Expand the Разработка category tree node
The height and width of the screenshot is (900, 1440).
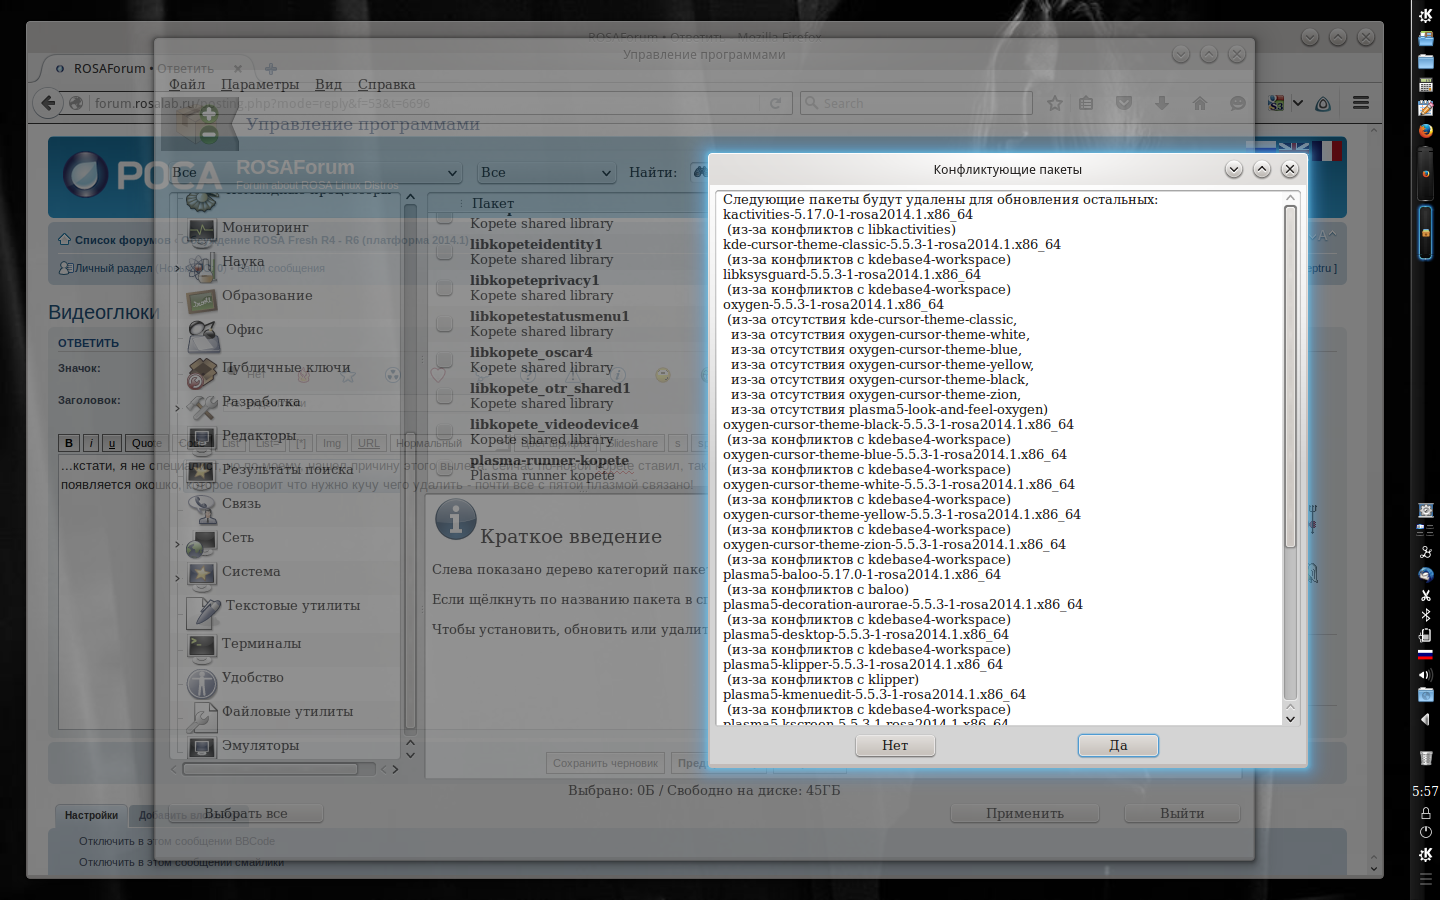coord(178,408)
